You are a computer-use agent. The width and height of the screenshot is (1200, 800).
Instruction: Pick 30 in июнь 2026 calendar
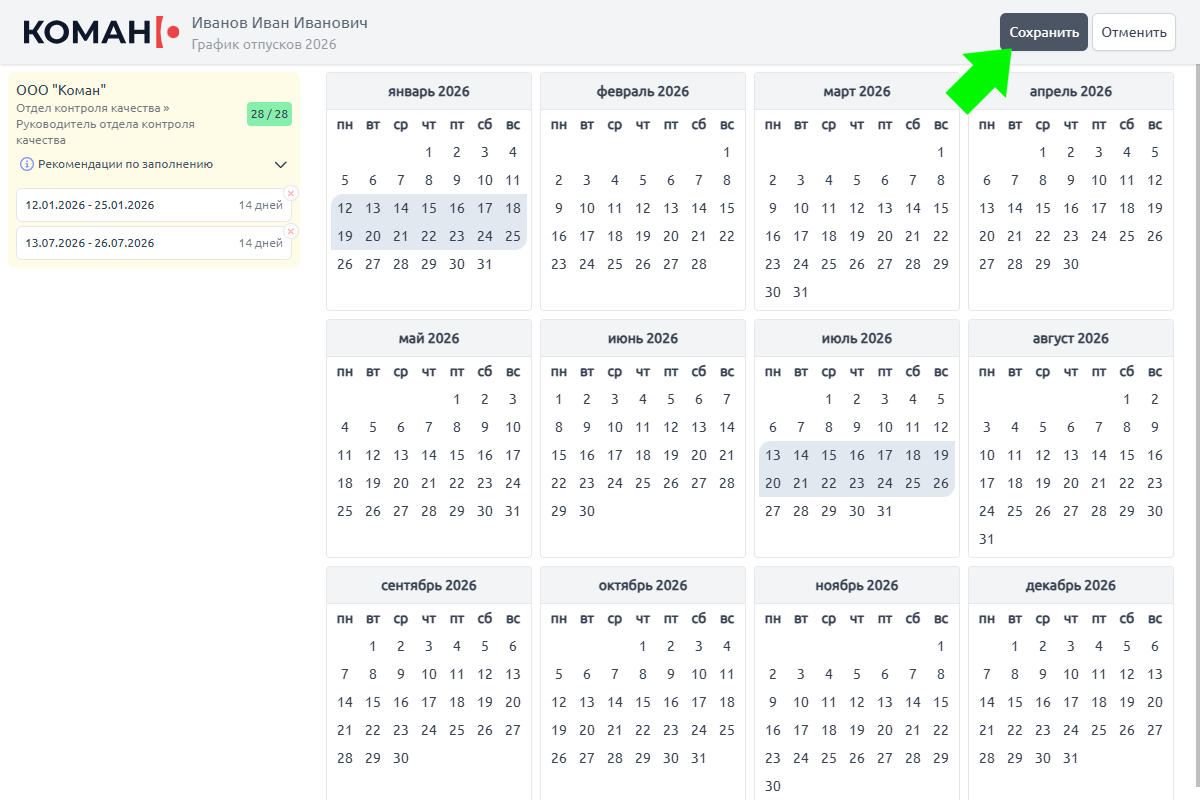(587, 511)
